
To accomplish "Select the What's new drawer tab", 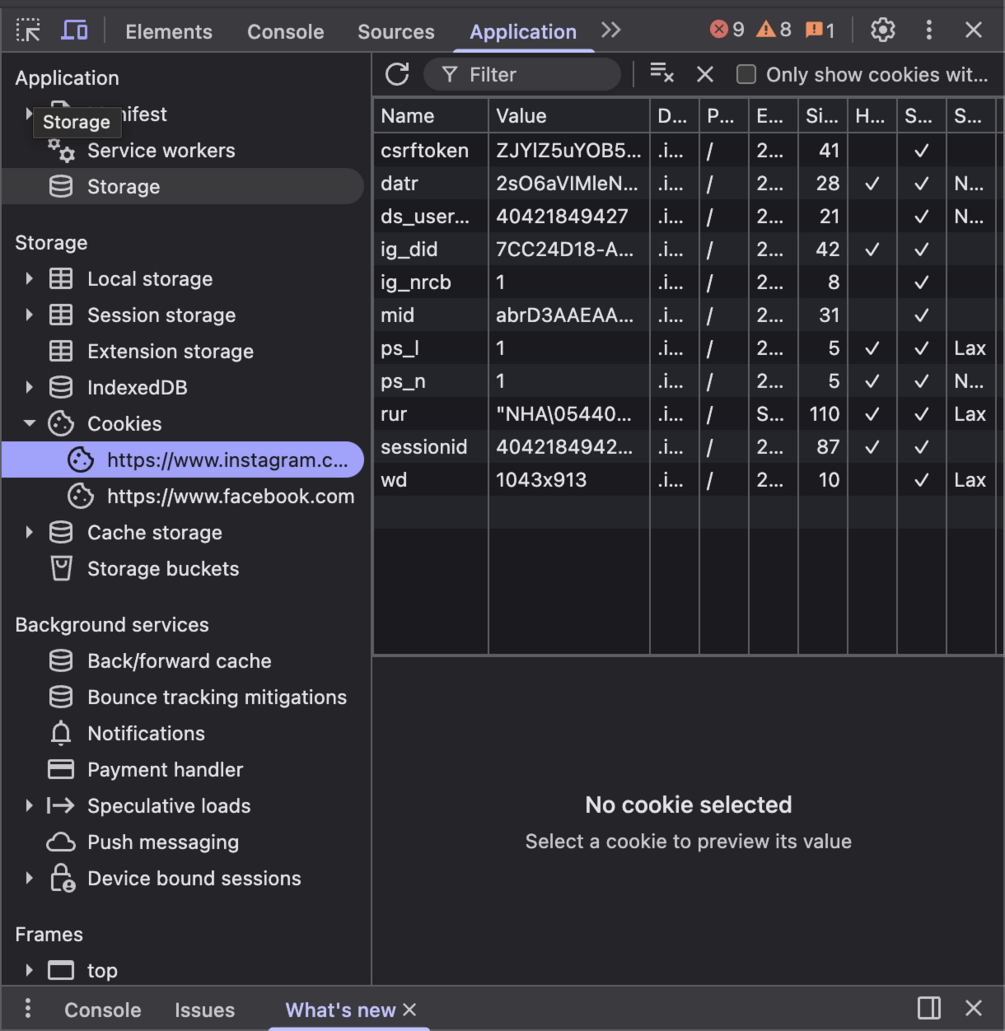I will 340,1010.
